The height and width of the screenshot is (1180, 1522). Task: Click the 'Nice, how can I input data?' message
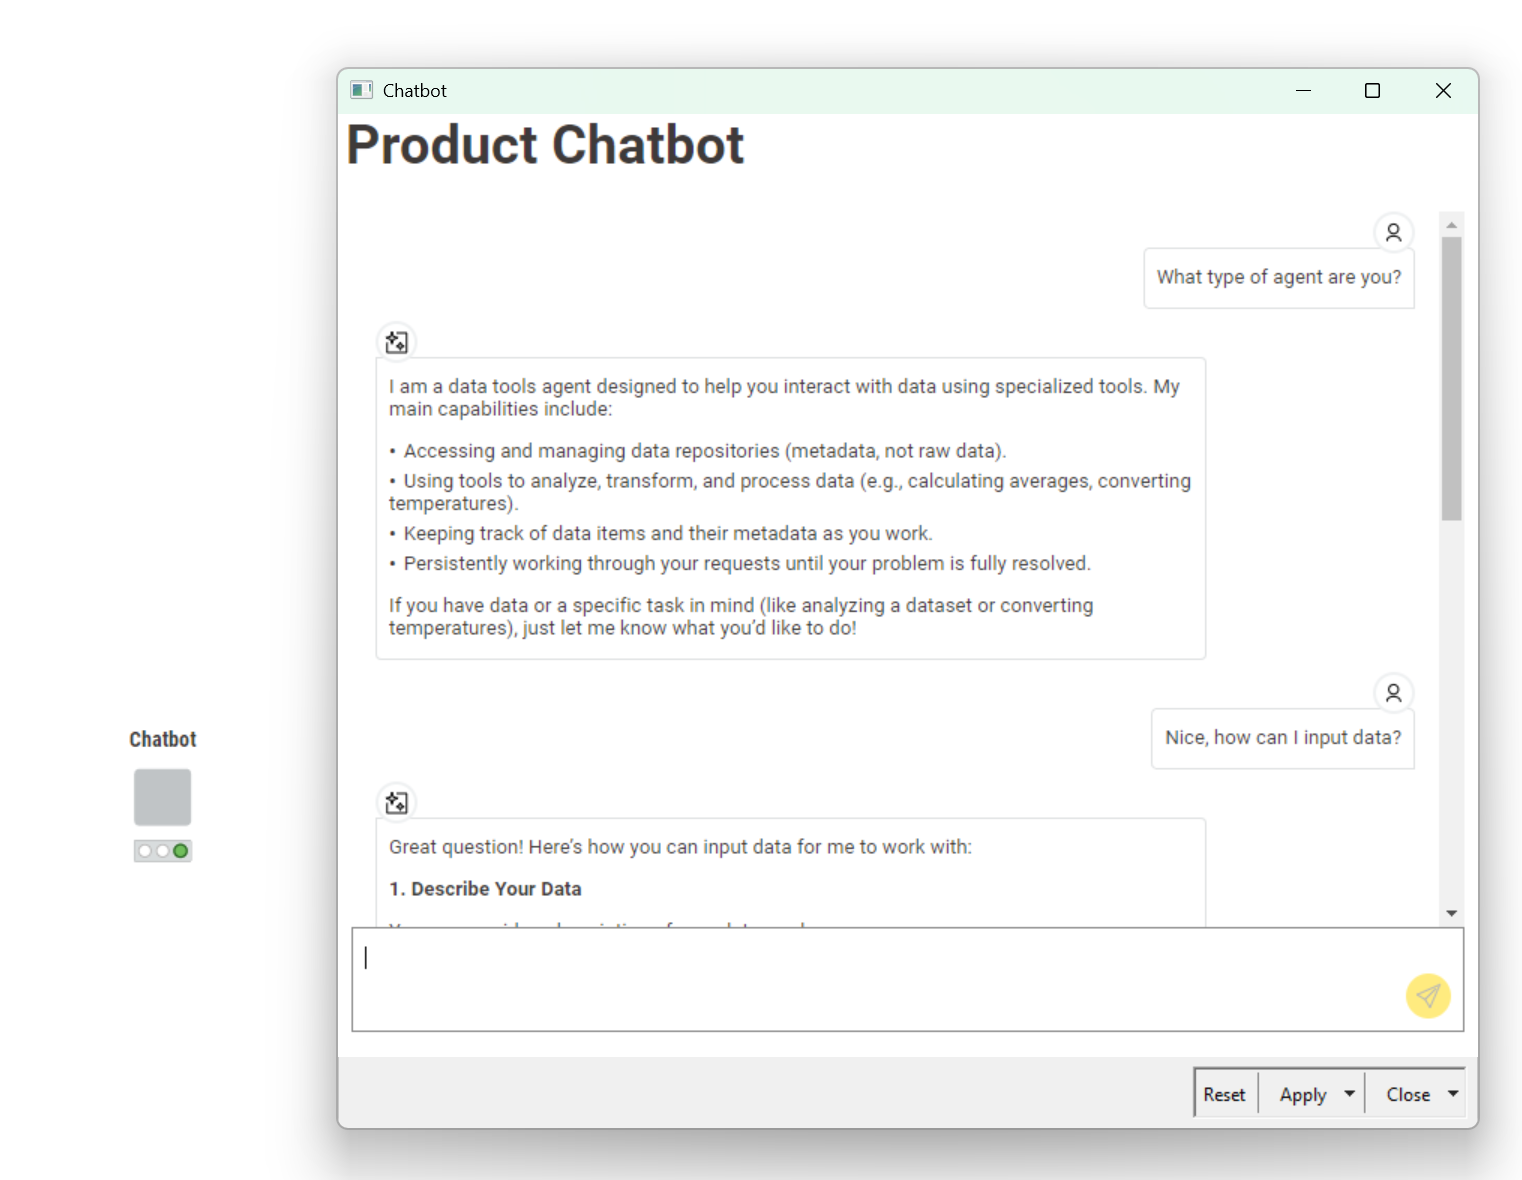pyautogui.click(x=1283, y=738)
